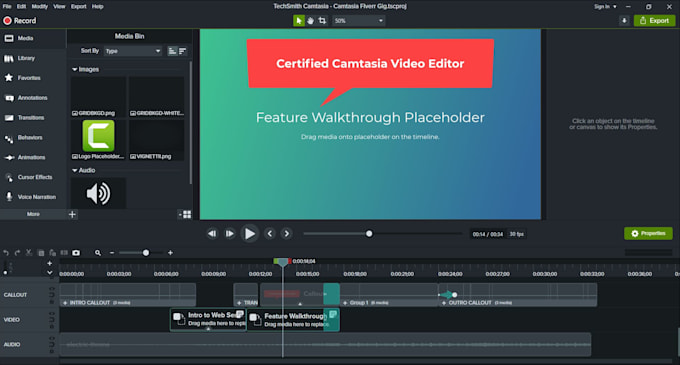Click the import media plus button

click(x=72, y=214)
